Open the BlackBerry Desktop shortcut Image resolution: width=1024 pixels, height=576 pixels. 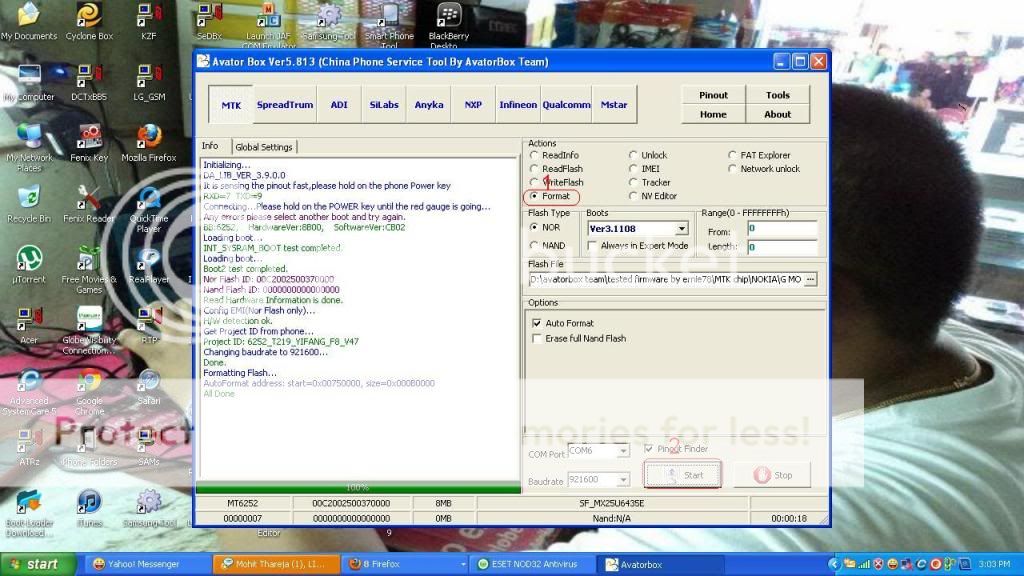point(449,17)
